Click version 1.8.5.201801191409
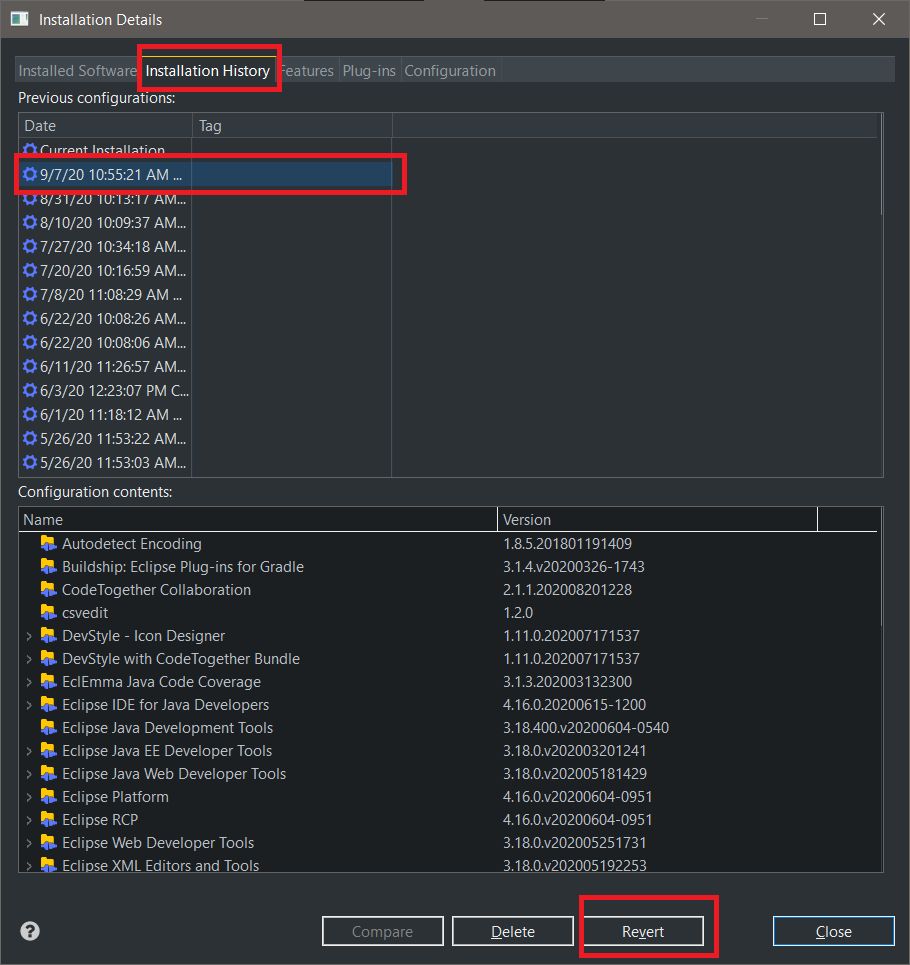 [567, 543]
